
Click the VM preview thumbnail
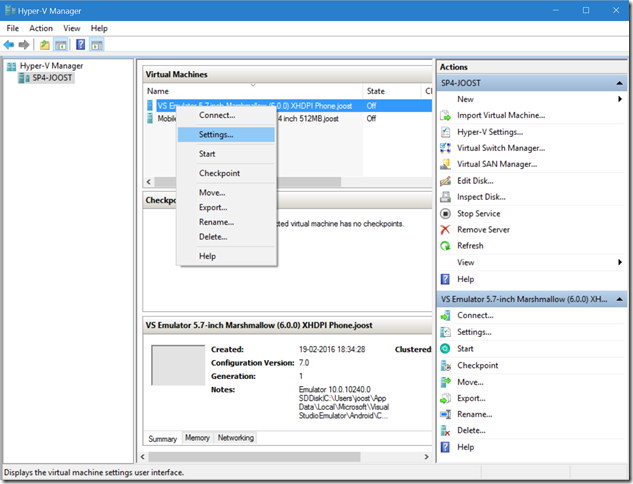coord(178,365)
